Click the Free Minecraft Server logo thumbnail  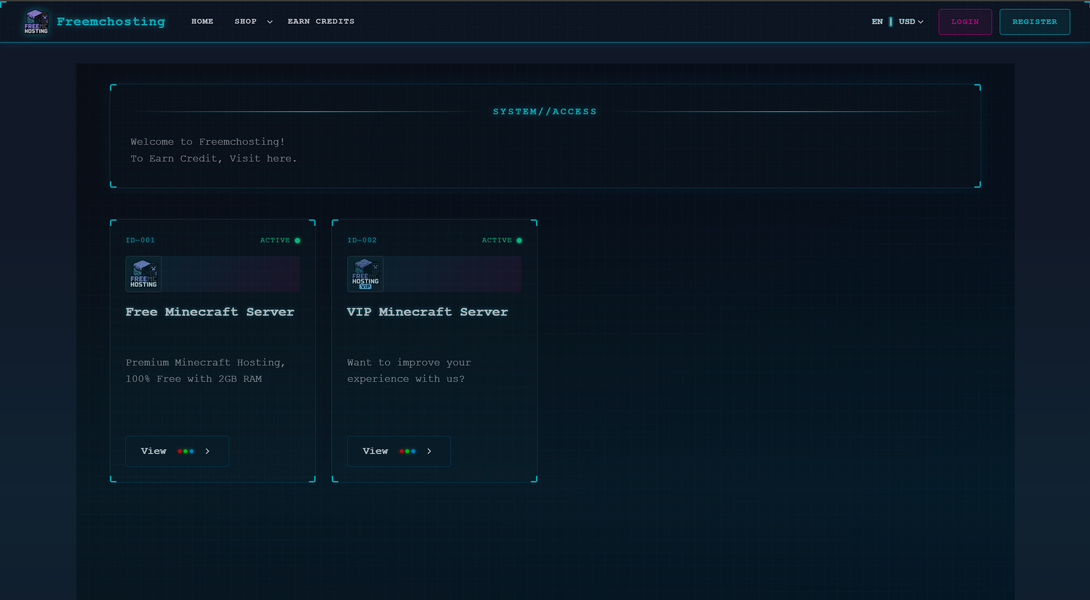click(143, 274)
